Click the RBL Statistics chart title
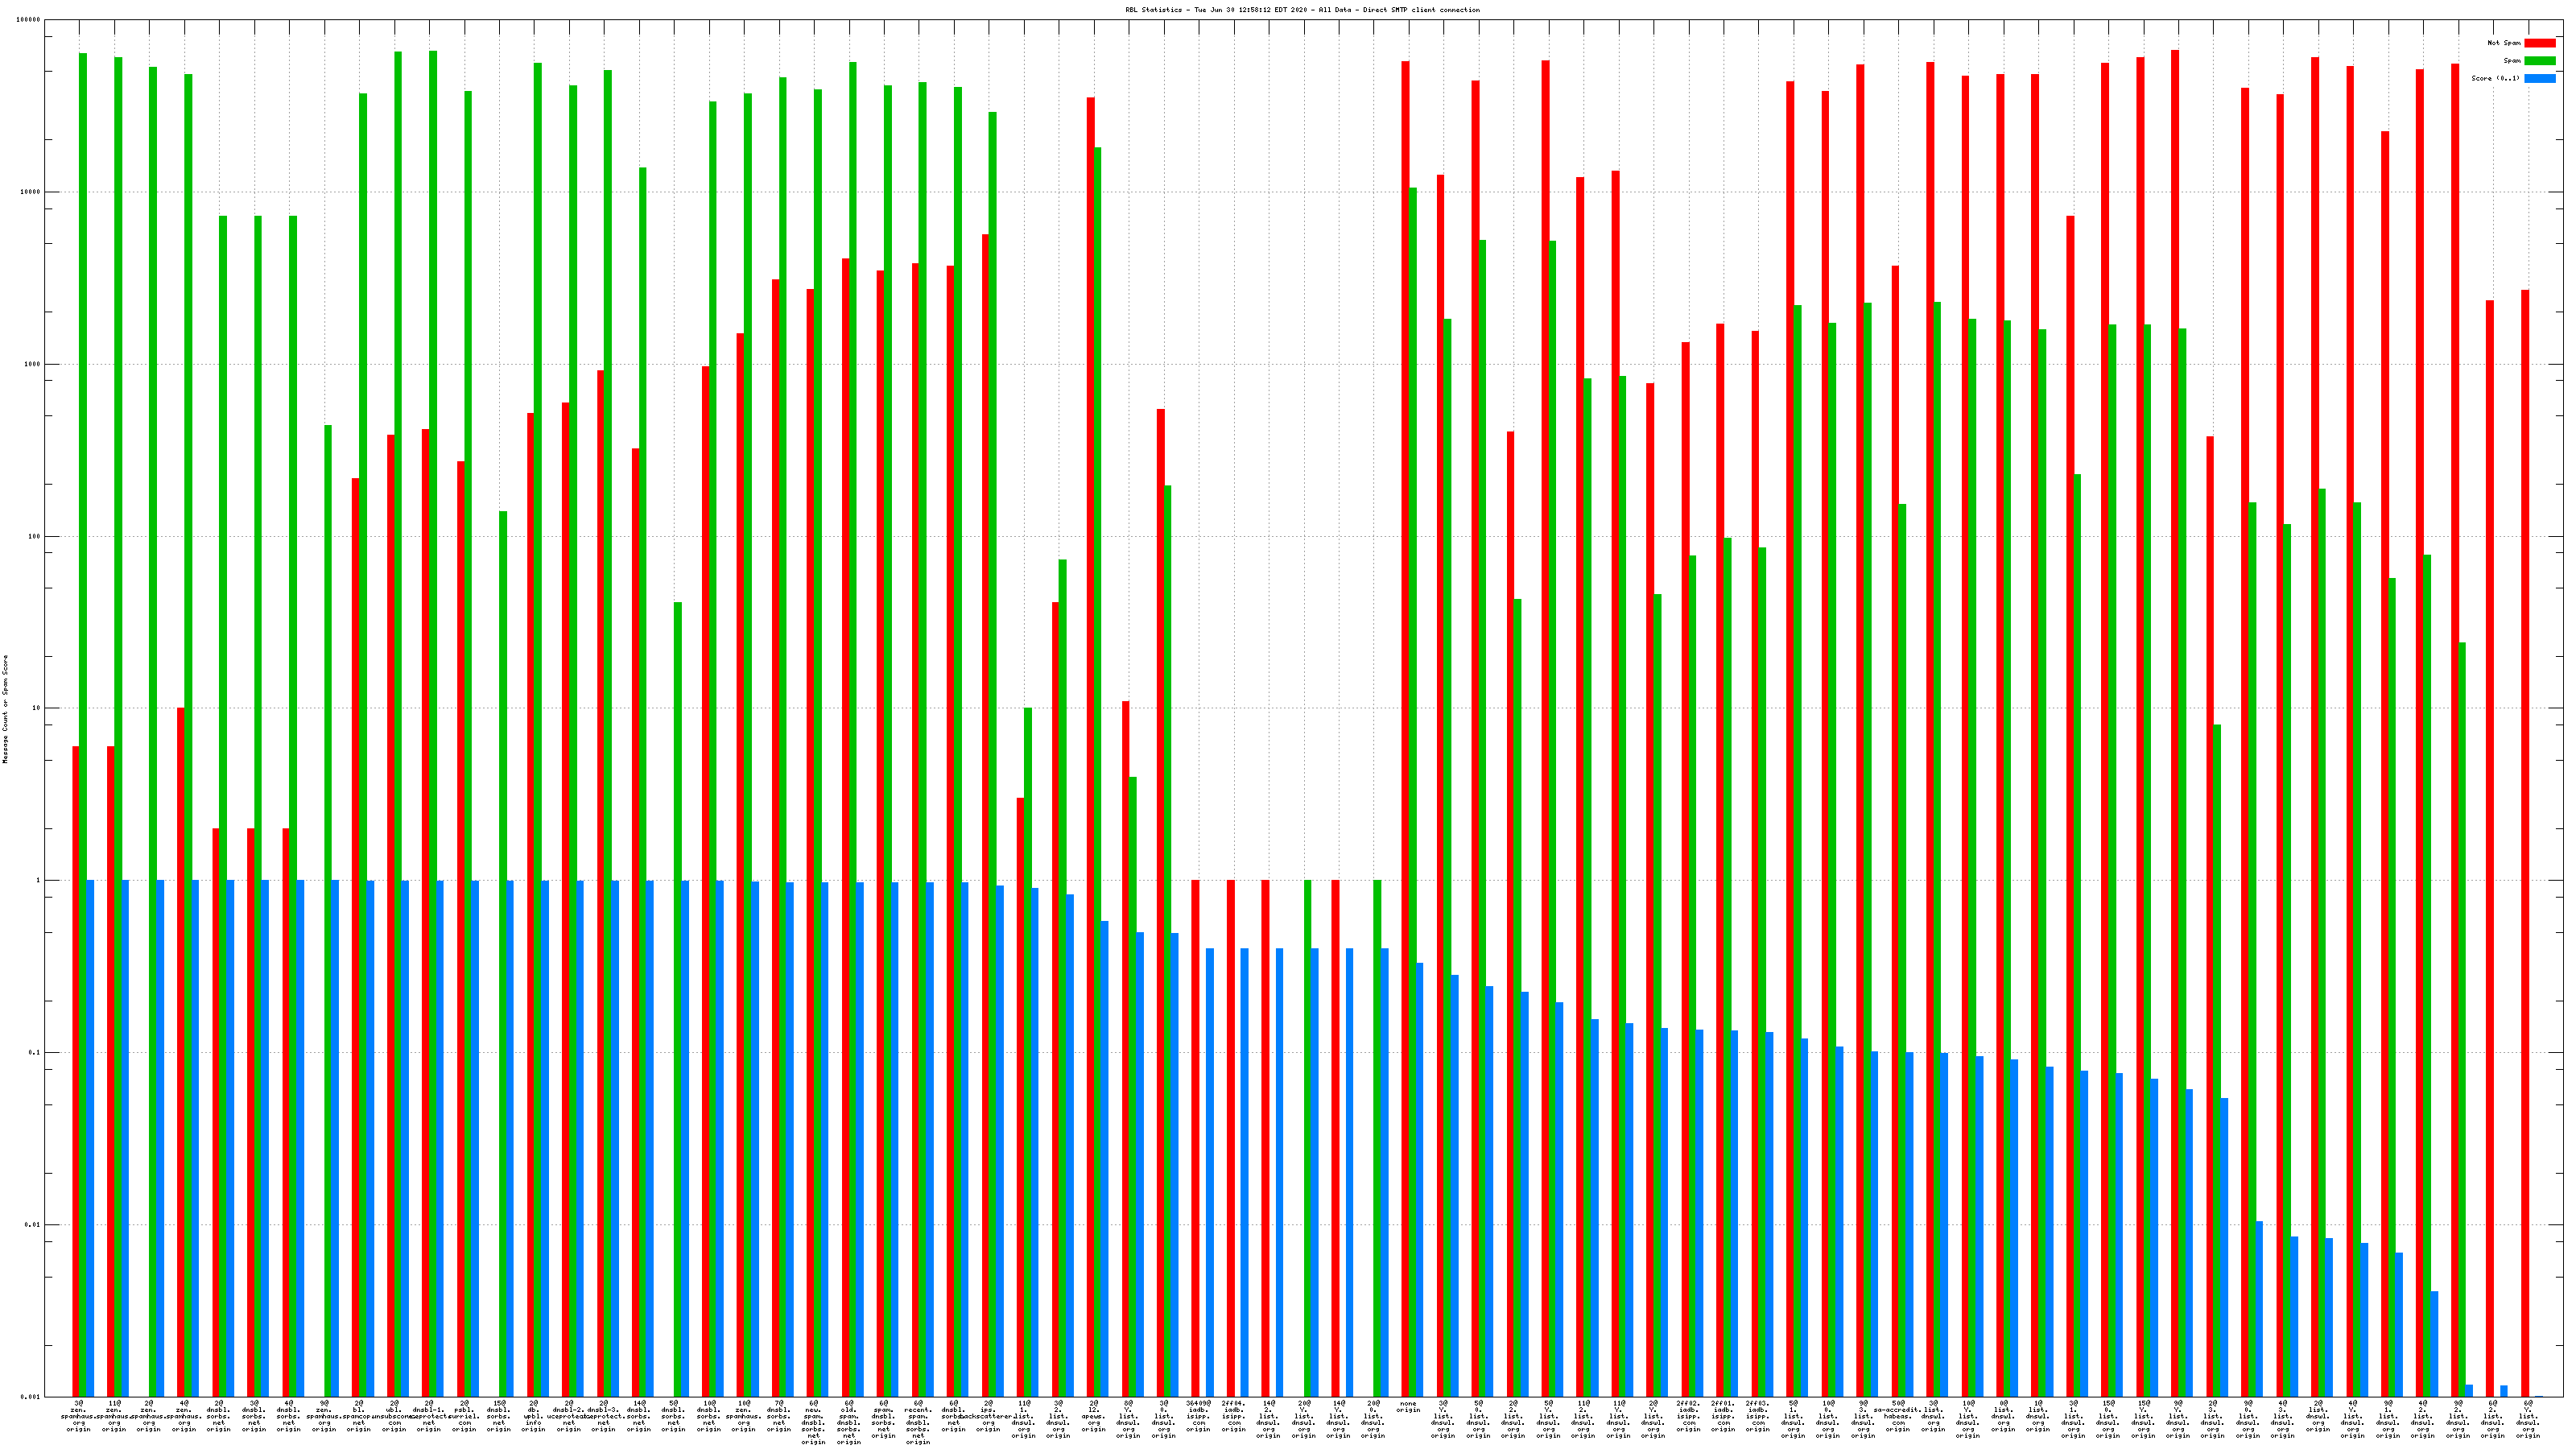This screenshot has width=2576, height=1449. [x=1302, y=10]
